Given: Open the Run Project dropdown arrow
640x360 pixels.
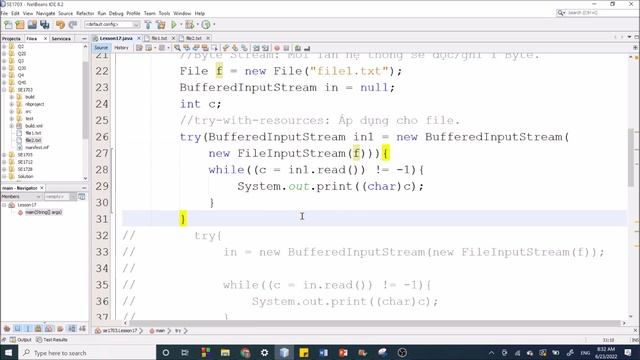Looking at the screenshot, I should pos(181,25).
